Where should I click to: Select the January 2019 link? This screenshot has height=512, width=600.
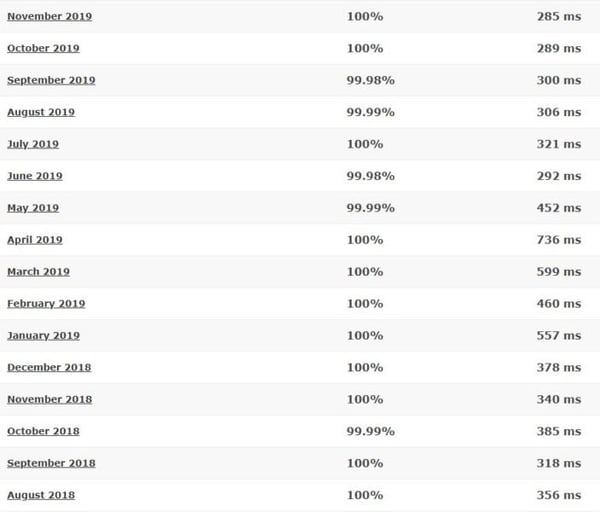pos(43,336)
